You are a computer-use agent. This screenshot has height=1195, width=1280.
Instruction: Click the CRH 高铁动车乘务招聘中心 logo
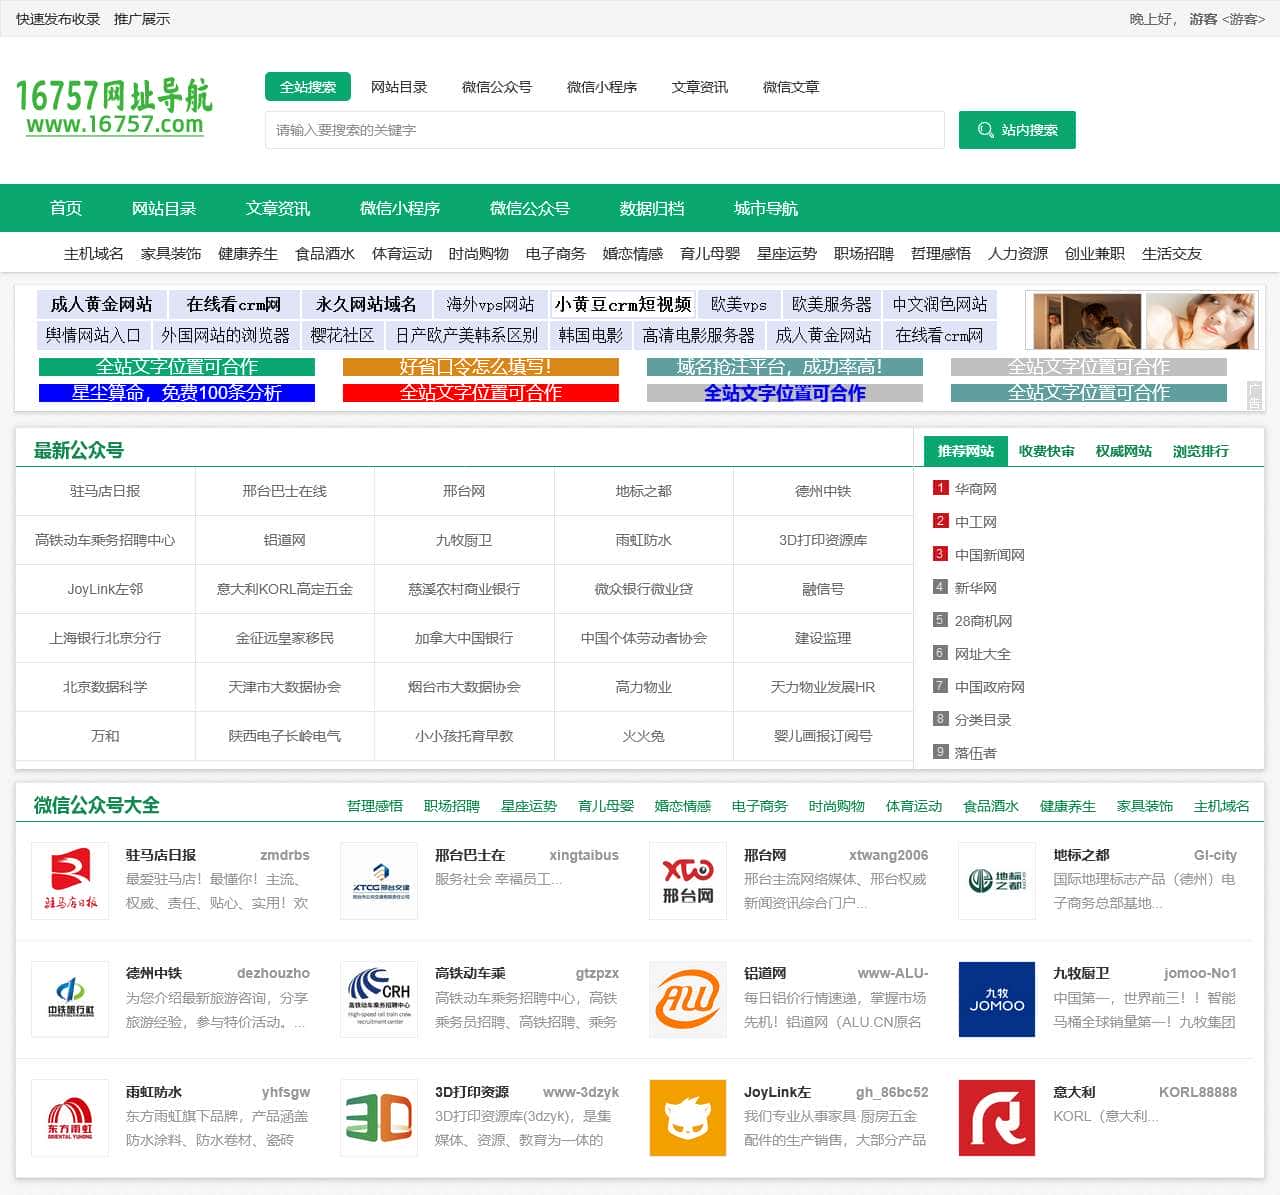tap(378, 999)
